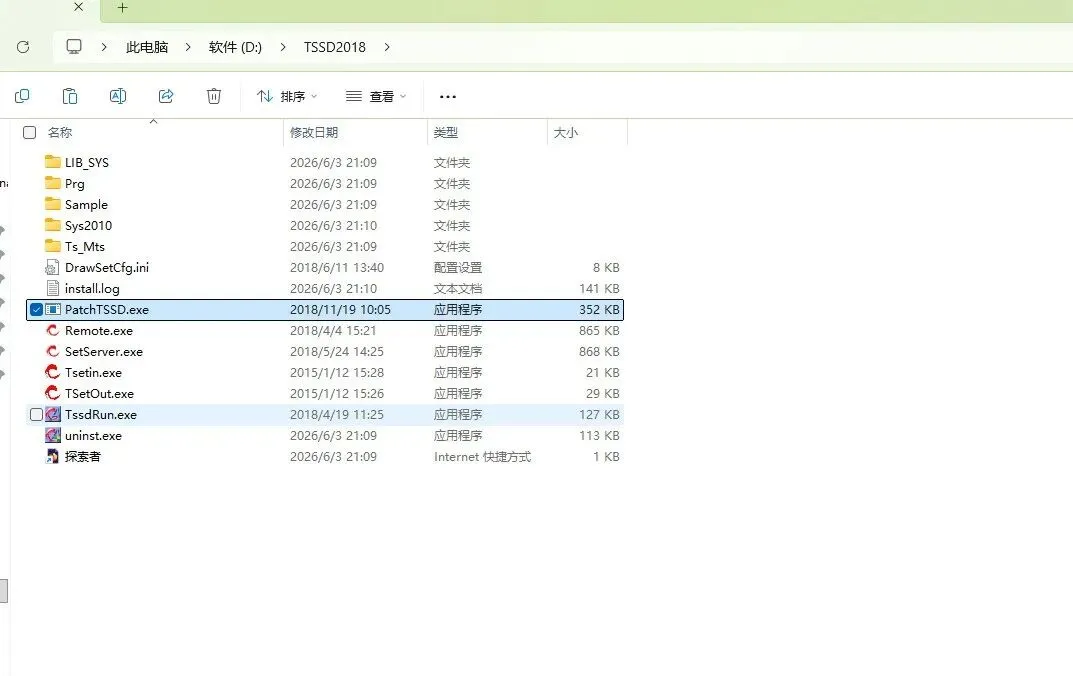Expand chevron after the PC icon
The height and width of the screenshot is (676, 1073).
point(104,47)
